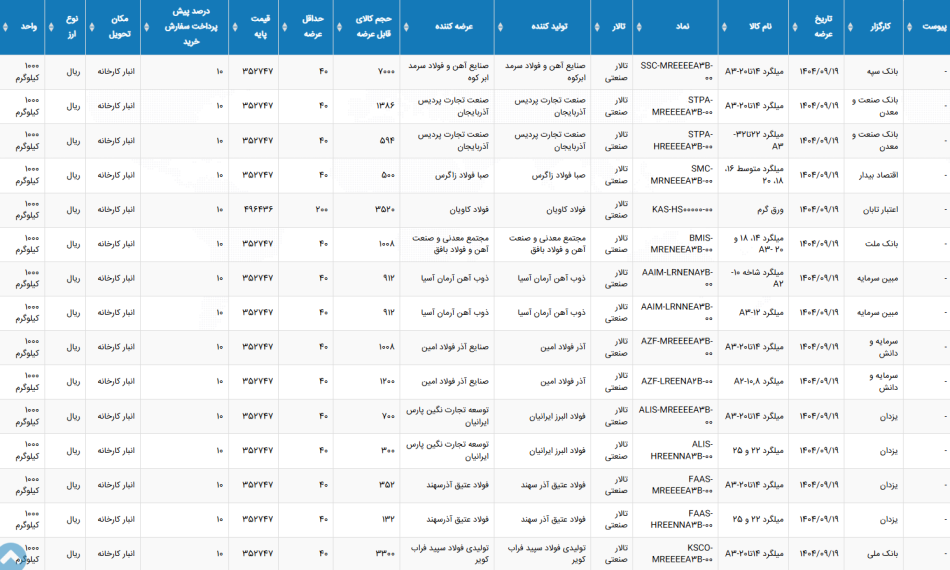The image size is (950, 570).
Task: Click product میلگرد ۱۲-A۳
Action: [x=761, y=313]
